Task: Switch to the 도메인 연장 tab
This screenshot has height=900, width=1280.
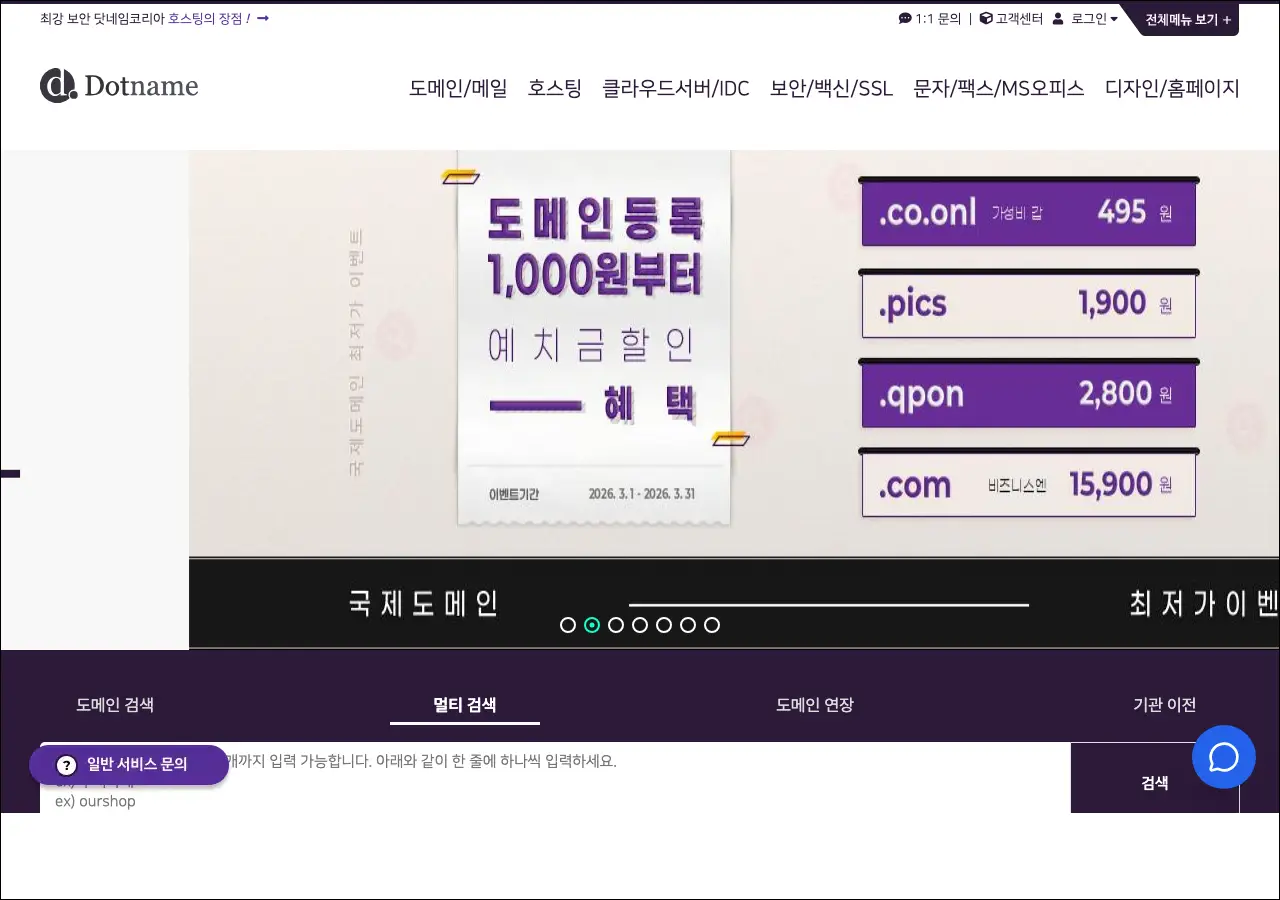Action: click(814, 705)
